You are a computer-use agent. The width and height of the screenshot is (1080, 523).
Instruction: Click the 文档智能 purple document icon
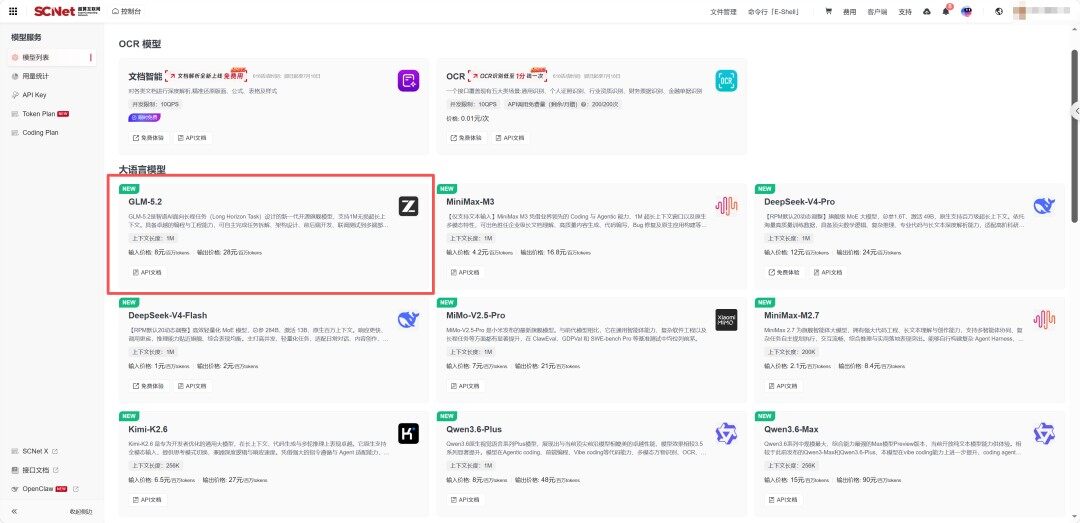tap(408, 81)
